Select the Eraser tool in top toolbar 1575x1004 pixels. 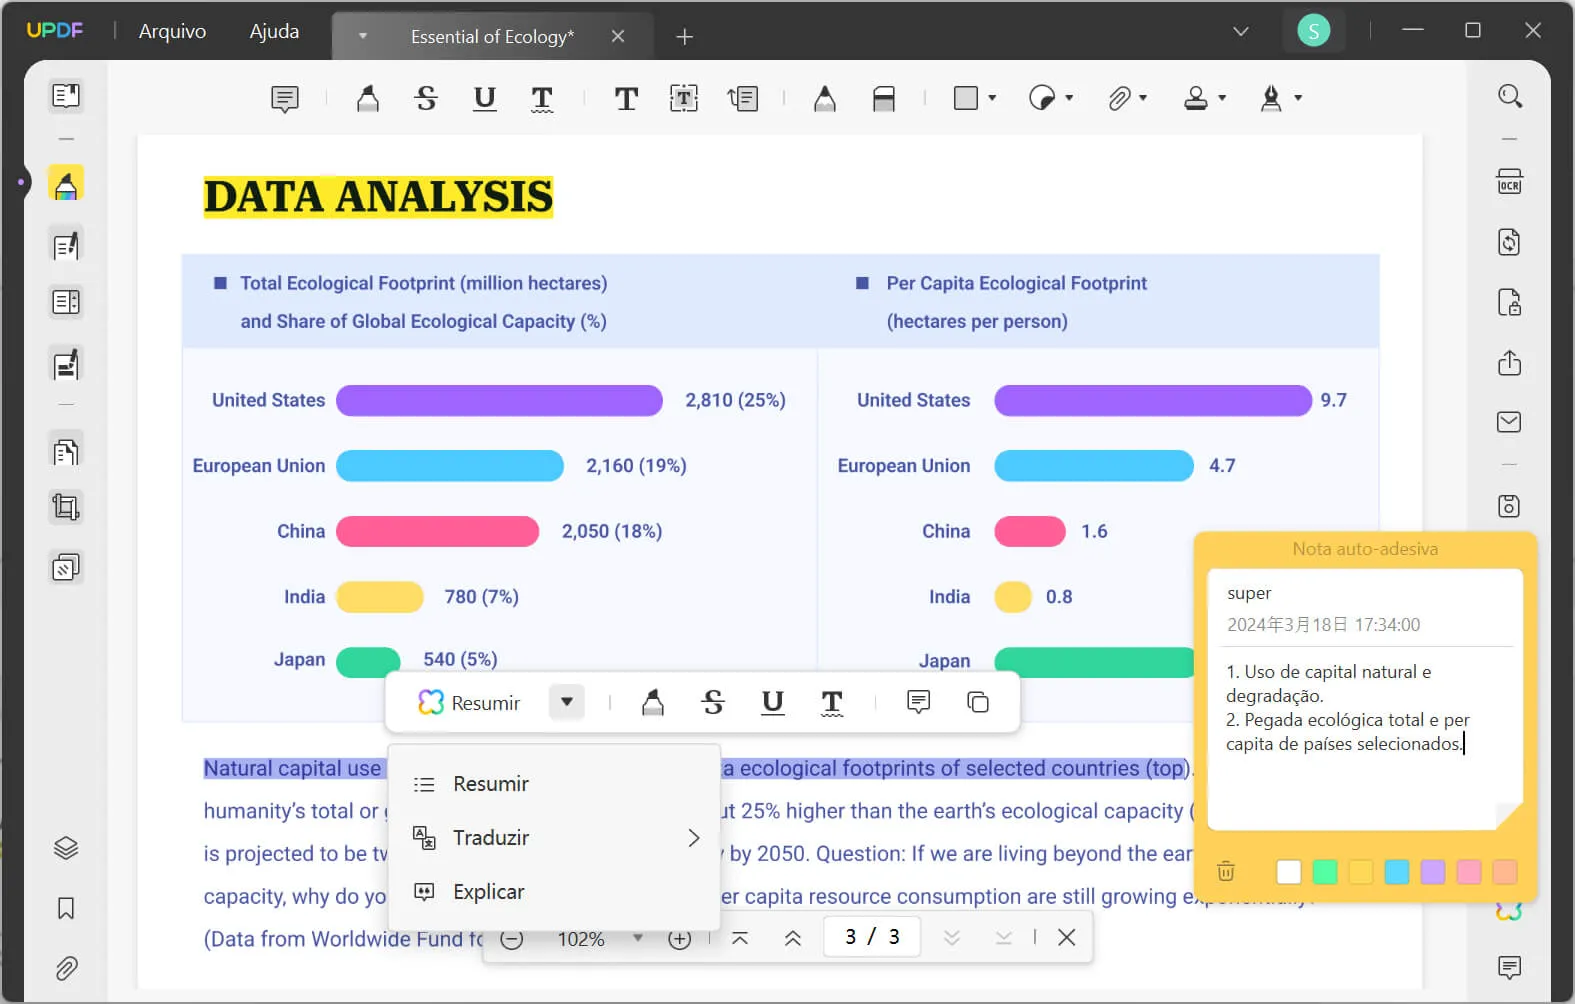(884, 98)
